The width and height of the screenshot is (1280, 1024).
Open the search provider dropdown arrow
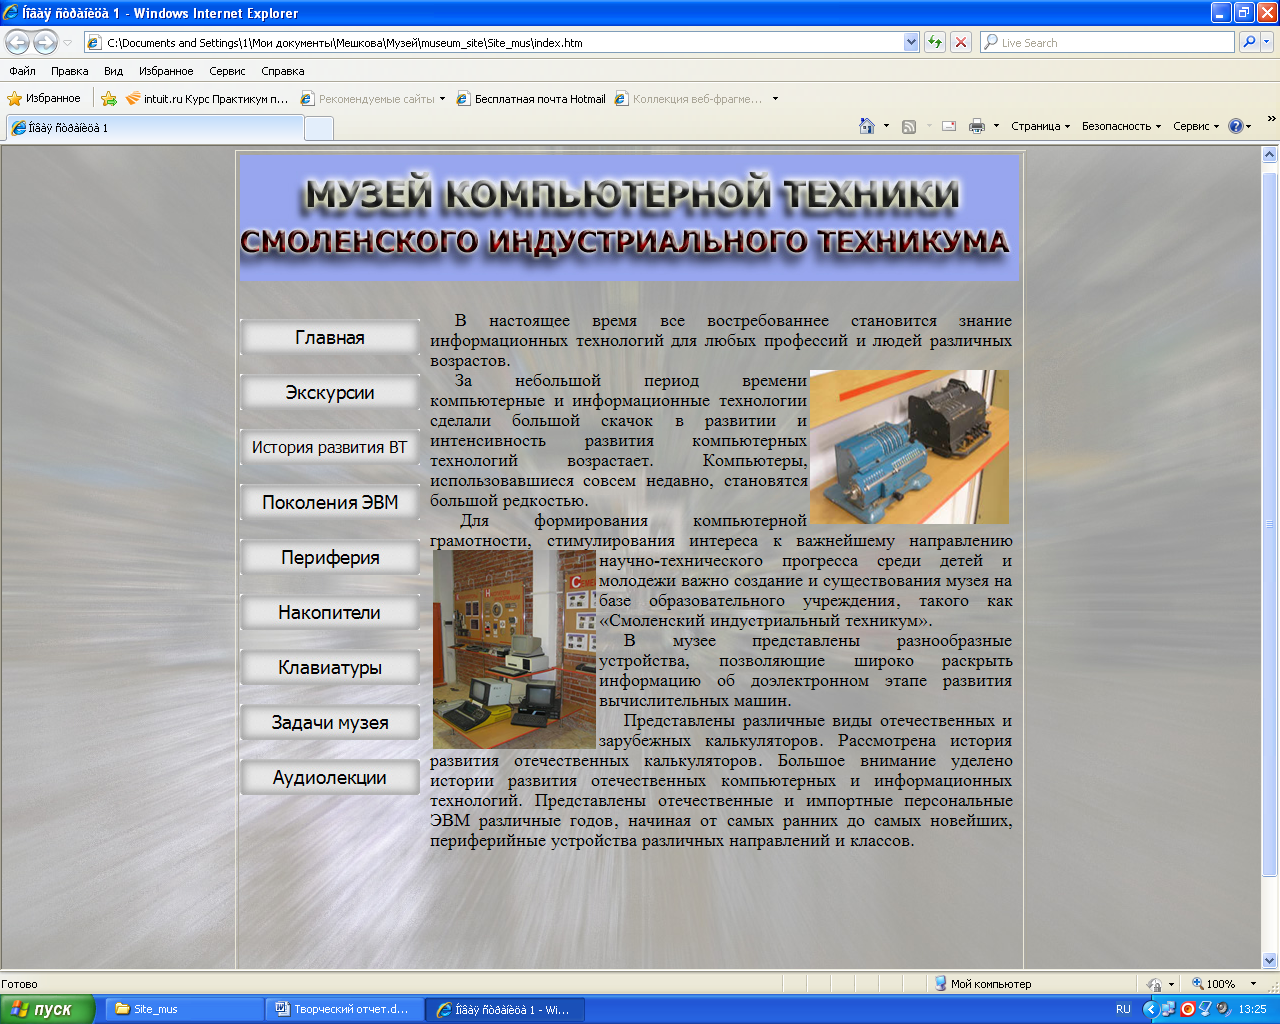[x=1267, y=42]
